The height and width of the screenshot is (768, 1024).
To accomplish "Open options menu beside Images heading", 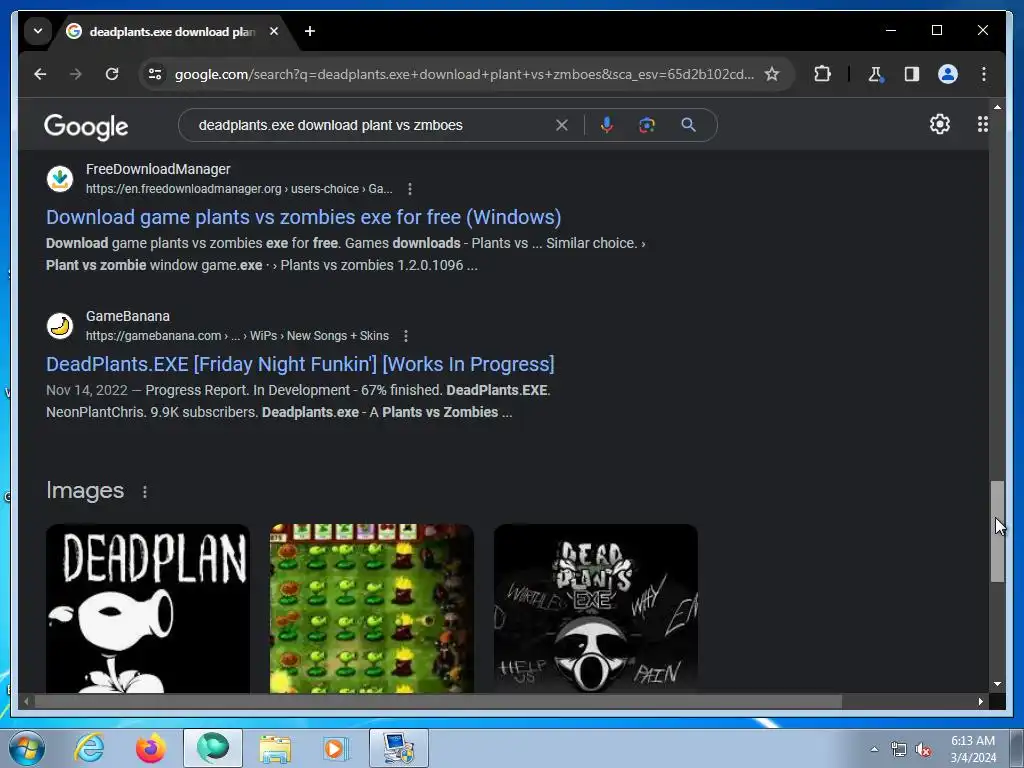I will (144, 492).
